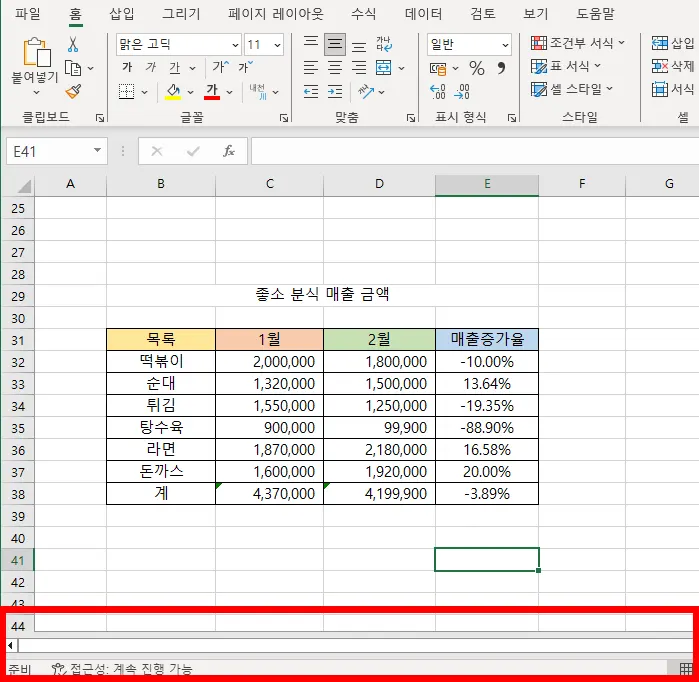Open 조건부 서식 menu
The image size is (699, 682).
click(578, 43)
